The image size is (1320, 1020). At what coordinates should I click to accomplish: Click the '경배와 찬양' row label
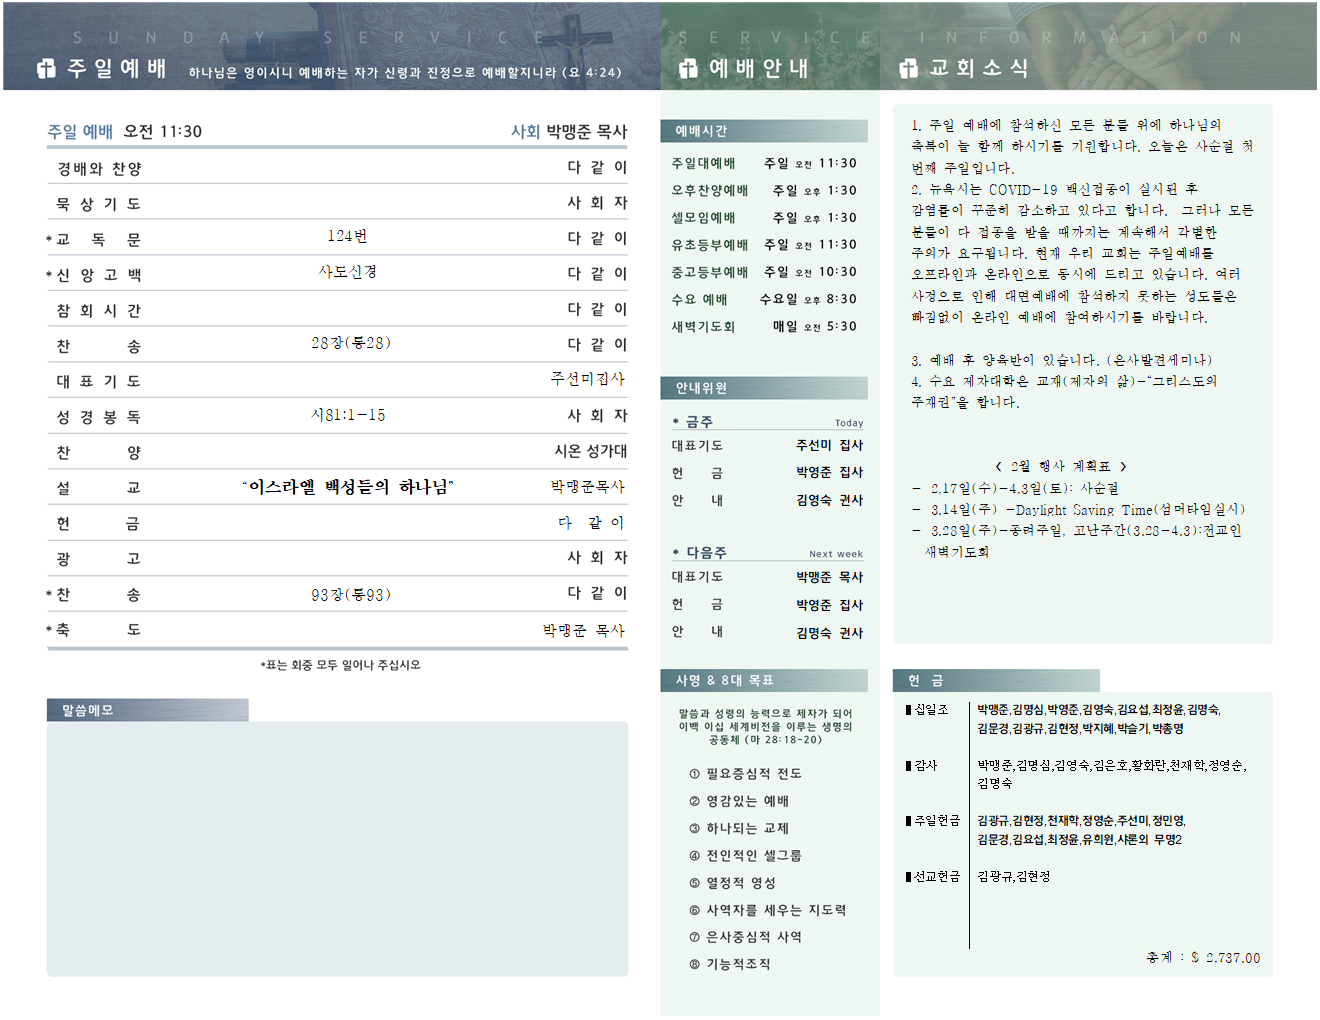[99, 168]
